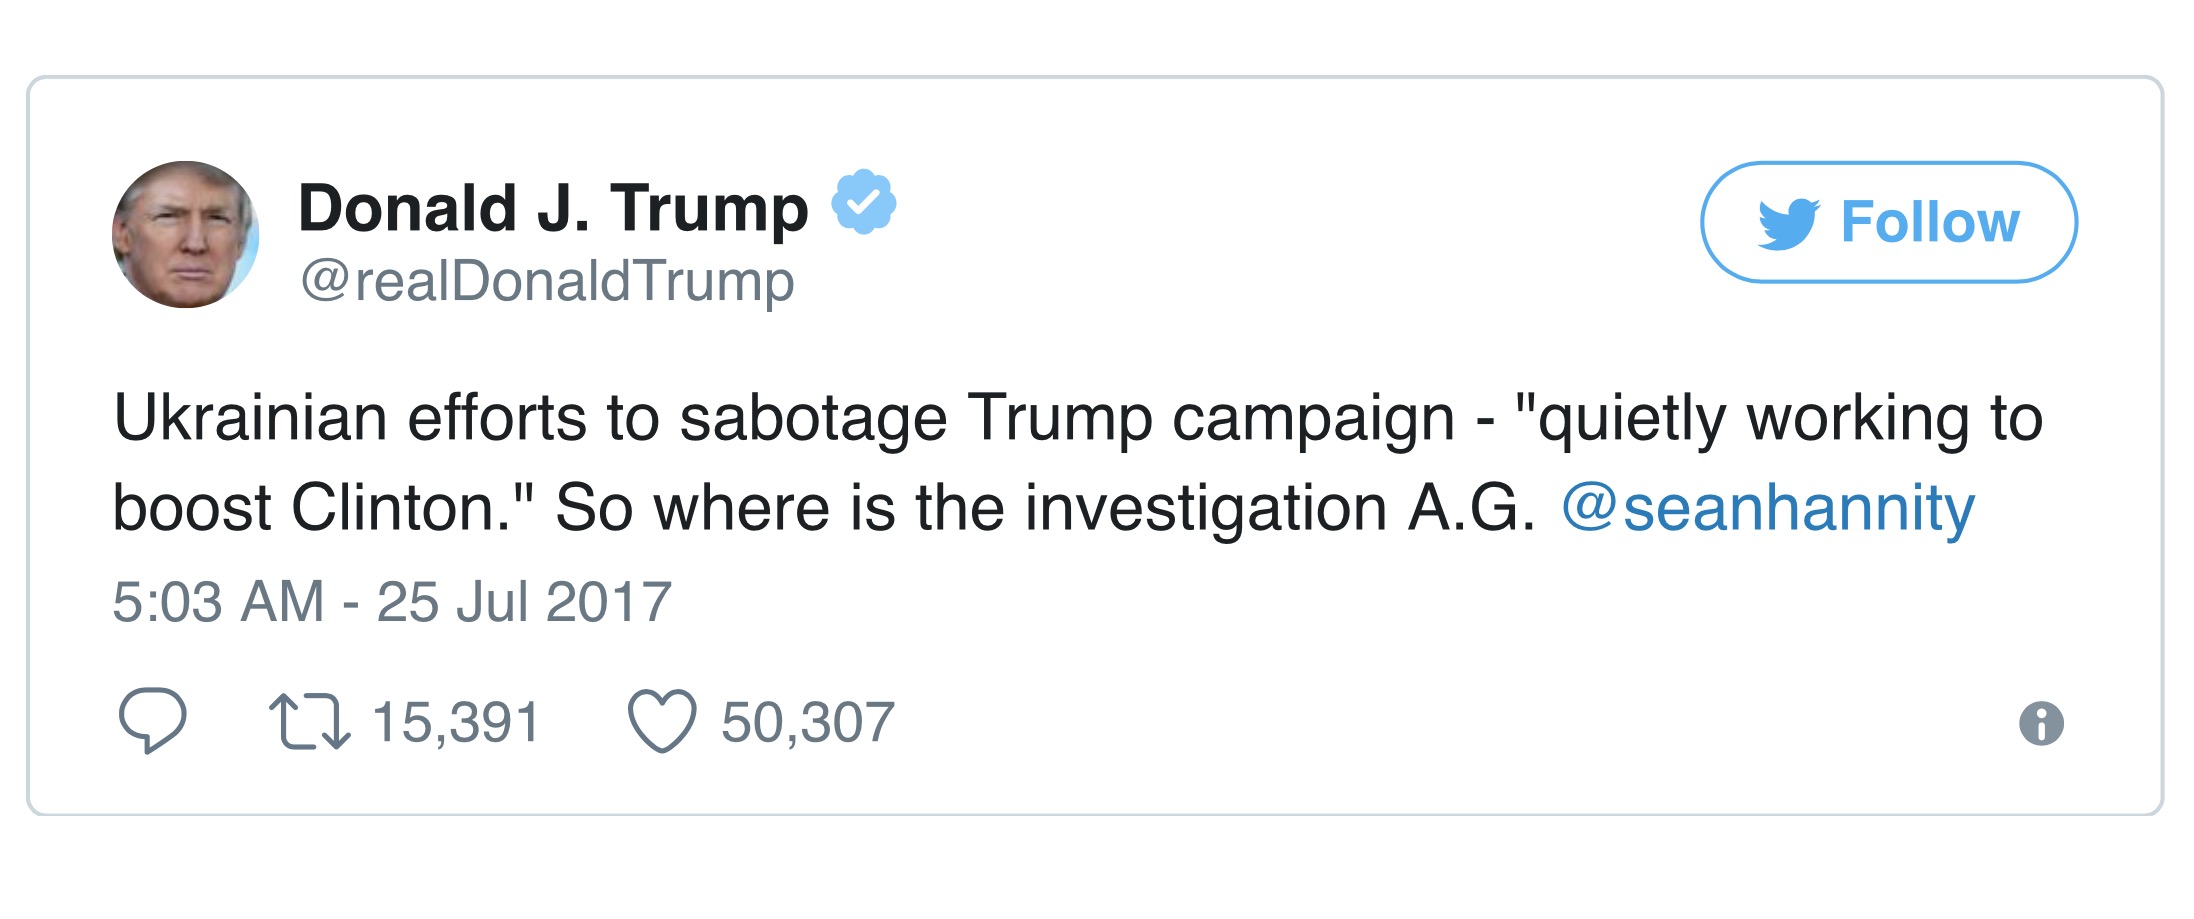Viewport: 2194px width, 919px height.
Task: Like the tweet with the heart icon
Action: [x=661, y=721]
